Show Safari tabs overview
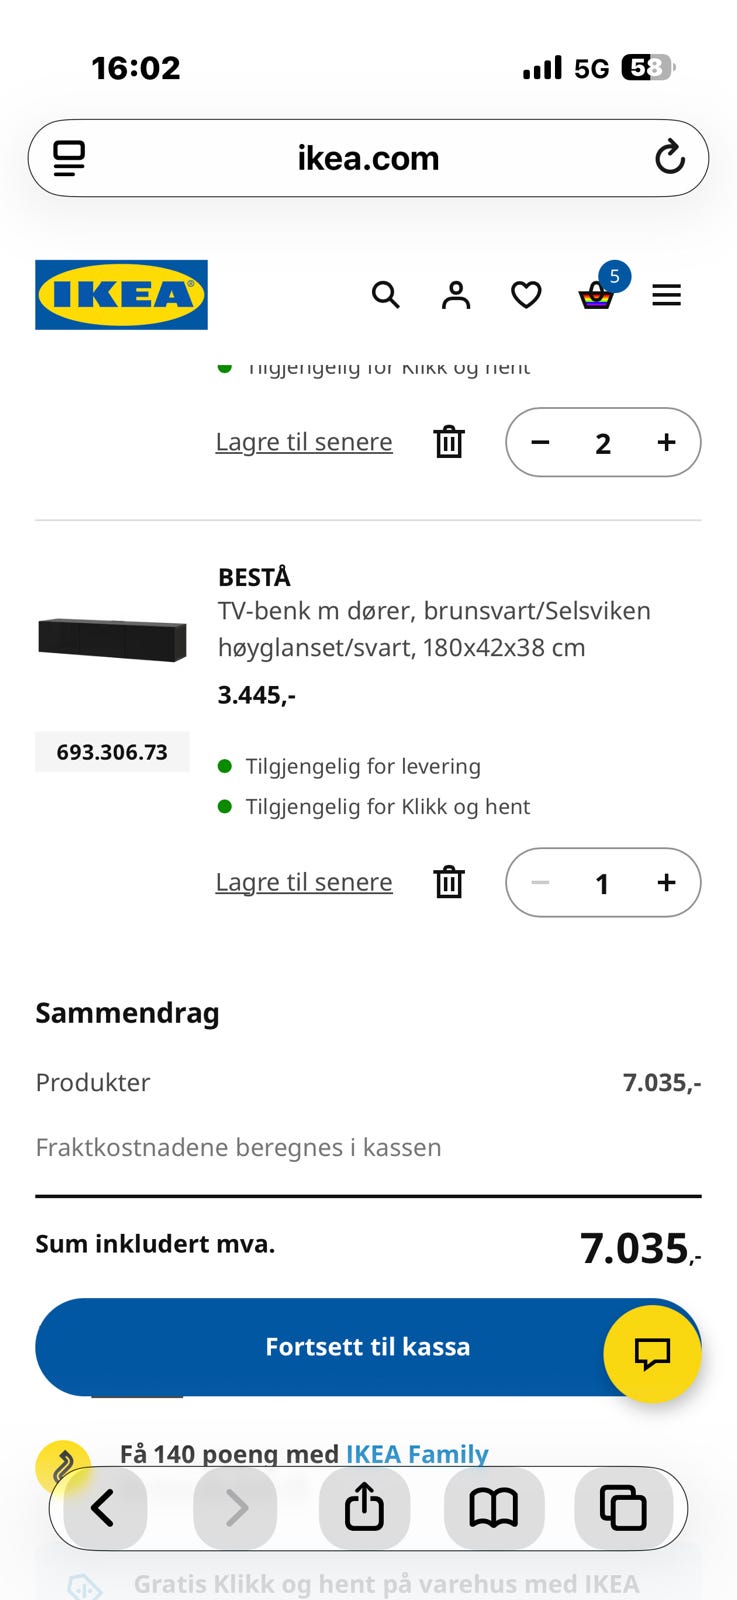Screen dimensions: 737x1600 (x=622, y=1507)
